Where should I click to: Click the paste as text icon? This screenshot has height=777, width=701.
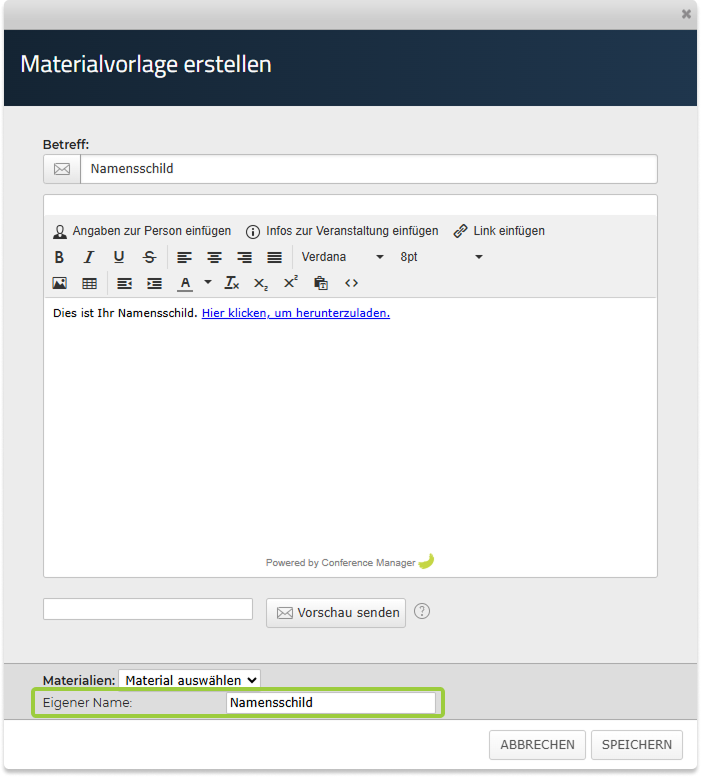click(321, 284)
